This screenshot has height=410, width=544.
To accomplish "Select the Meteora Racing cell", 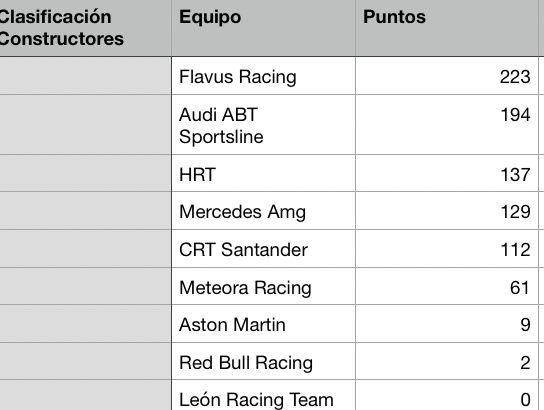I will [263, 287].
